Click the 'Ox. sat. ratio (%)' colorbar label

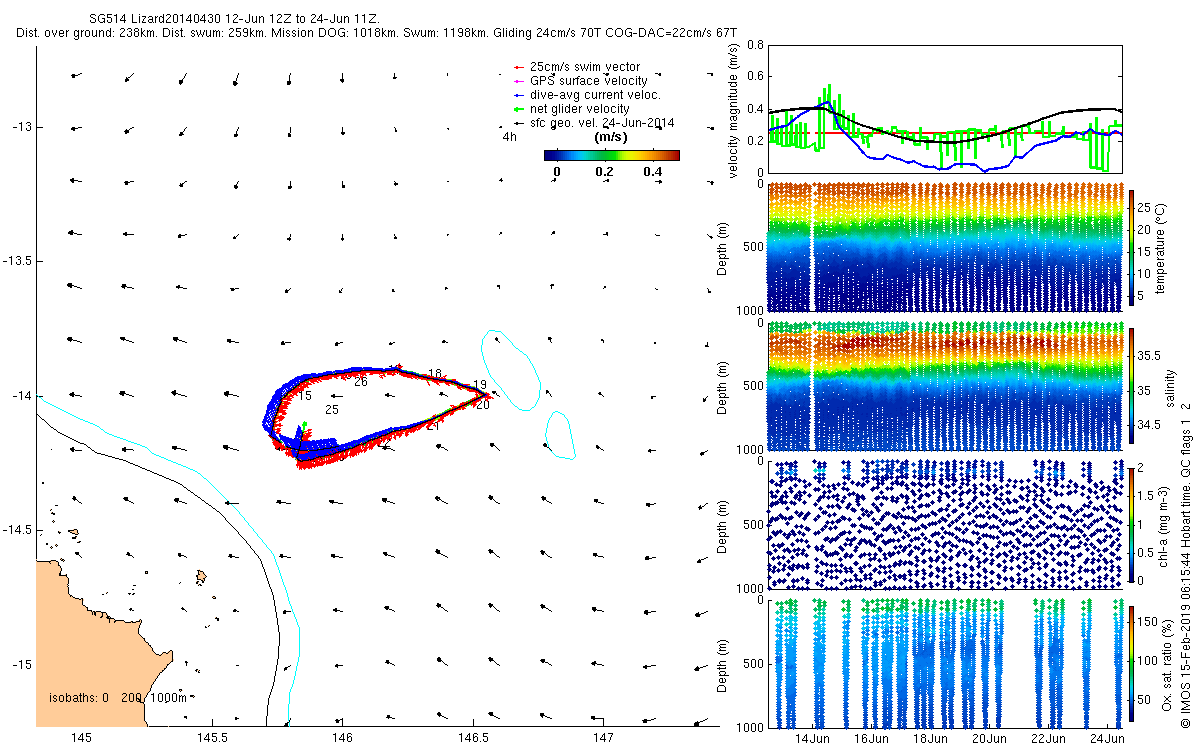1167,664
